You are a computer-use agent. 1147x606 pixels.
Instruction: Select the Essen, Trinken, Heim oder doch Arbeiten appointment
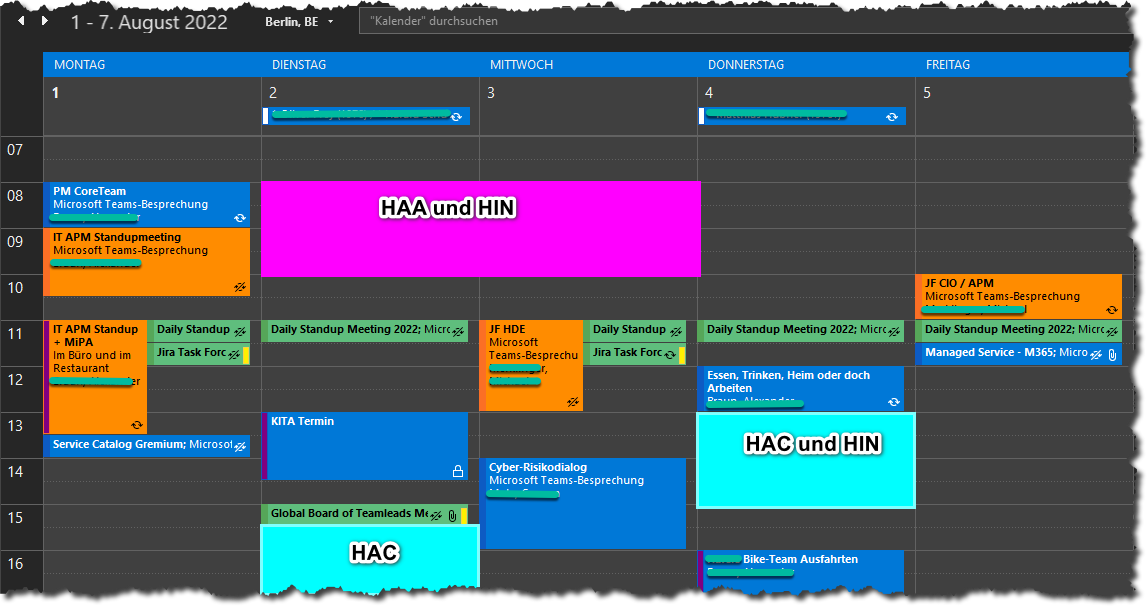tap(801, 389)
